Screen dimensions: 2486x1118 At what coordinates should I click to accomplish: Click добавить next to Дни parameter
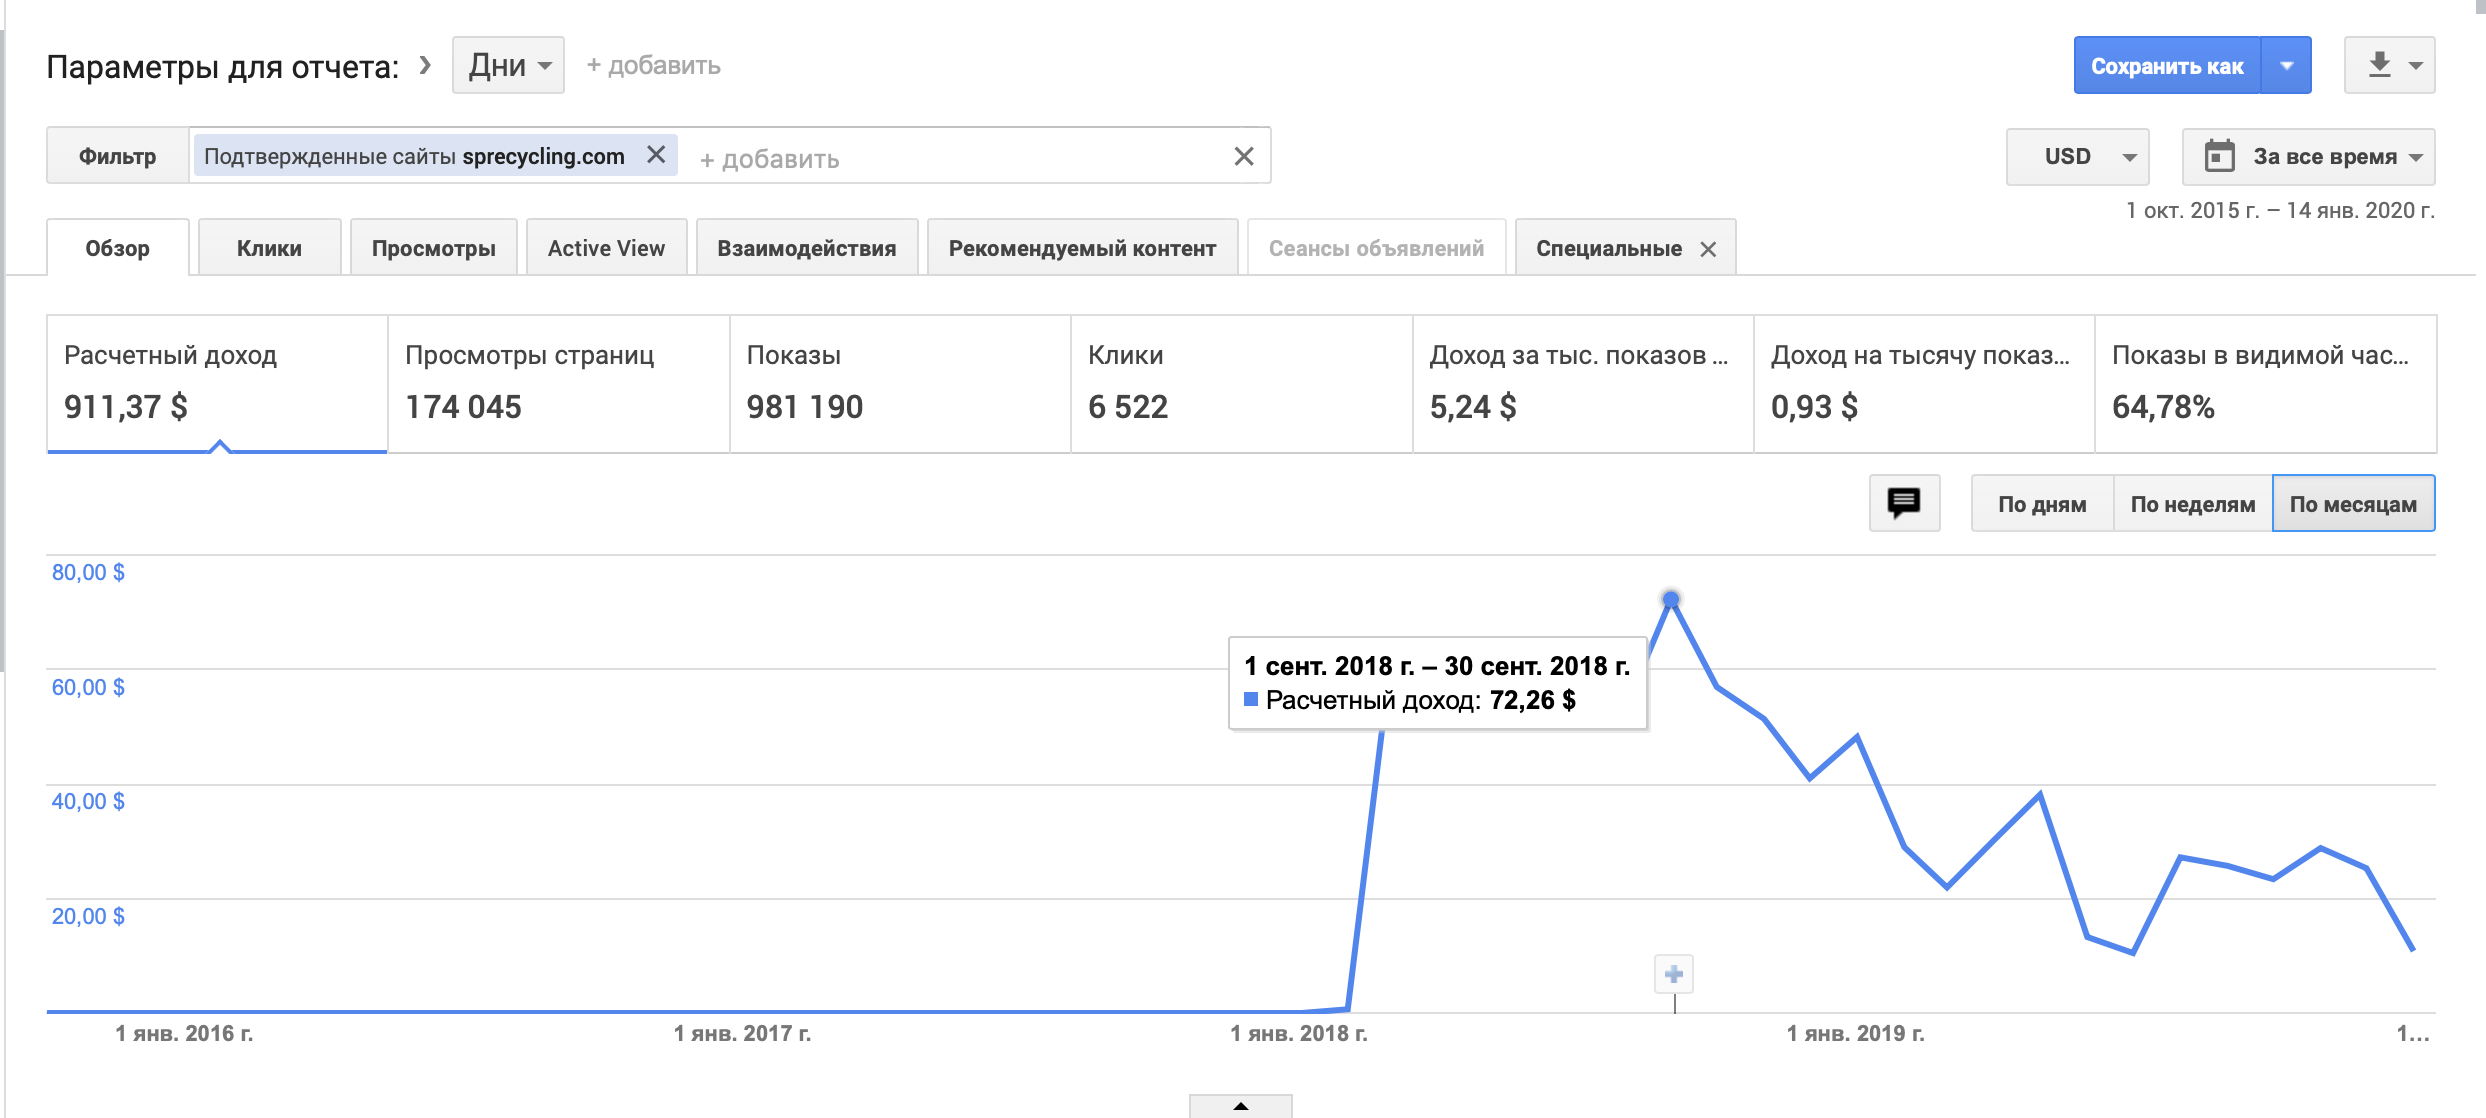[x=653, y=66]
